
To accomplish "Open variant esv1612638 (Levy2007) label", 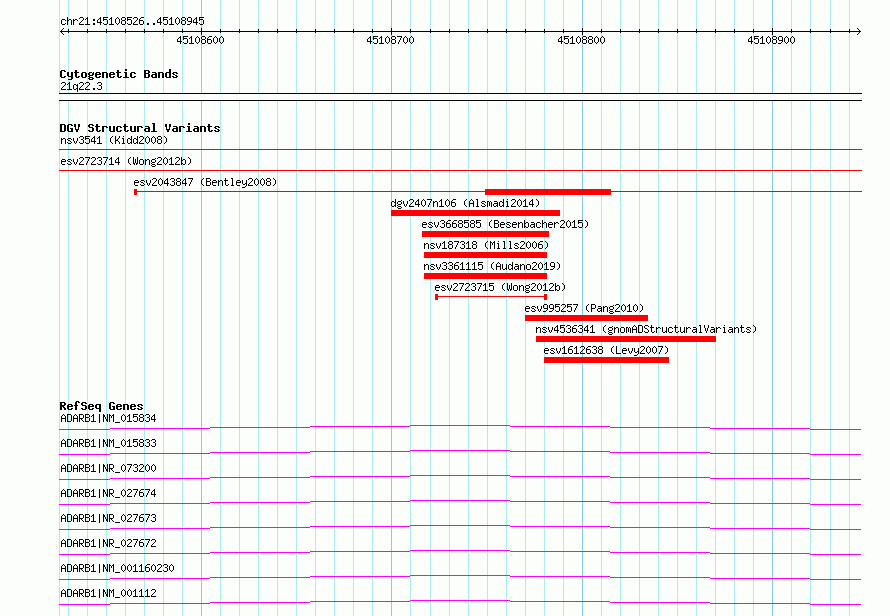I will pyautogui.click(x=606, y=350).
